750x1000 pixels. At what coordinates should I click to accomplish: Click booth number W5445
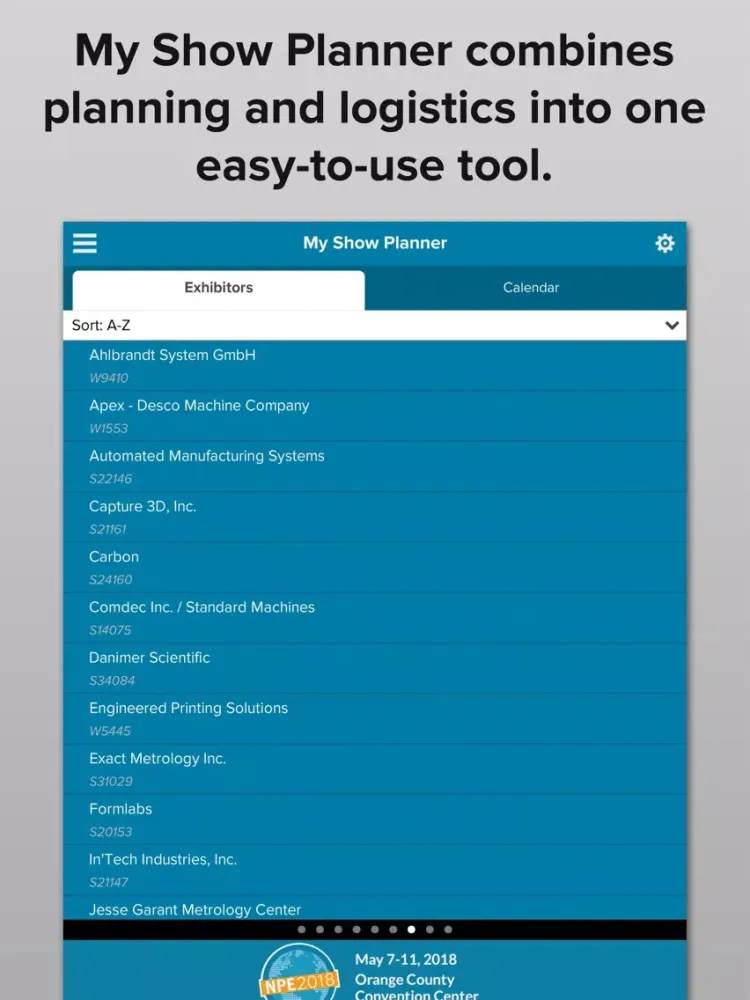point(110,730)
